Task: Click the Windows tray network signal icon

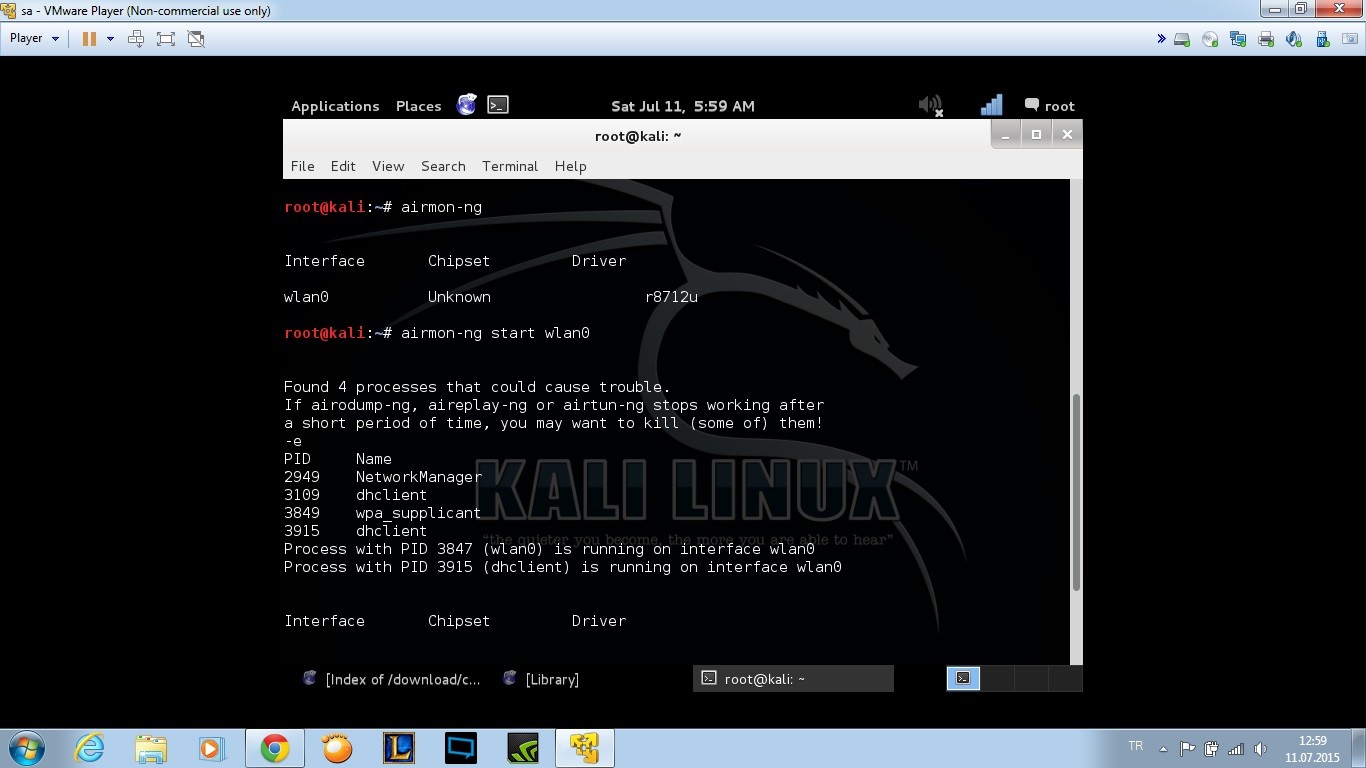Action: (1236, 748)
